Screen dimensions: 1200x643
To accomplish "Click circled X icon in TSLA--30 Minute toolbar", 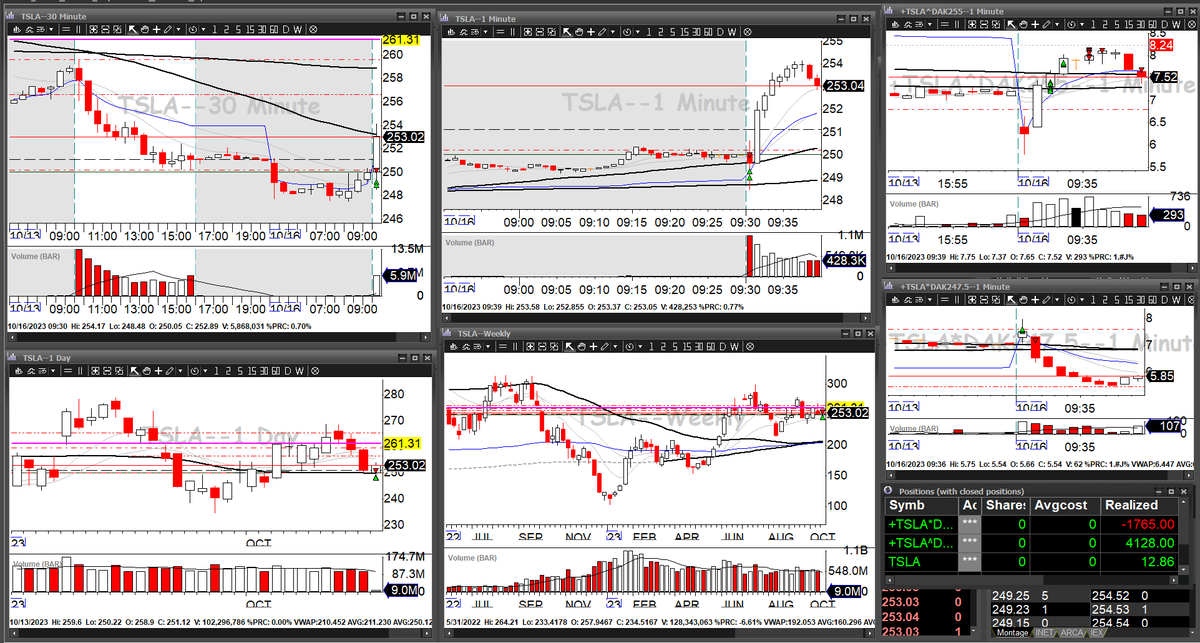I will click(313, 29).
